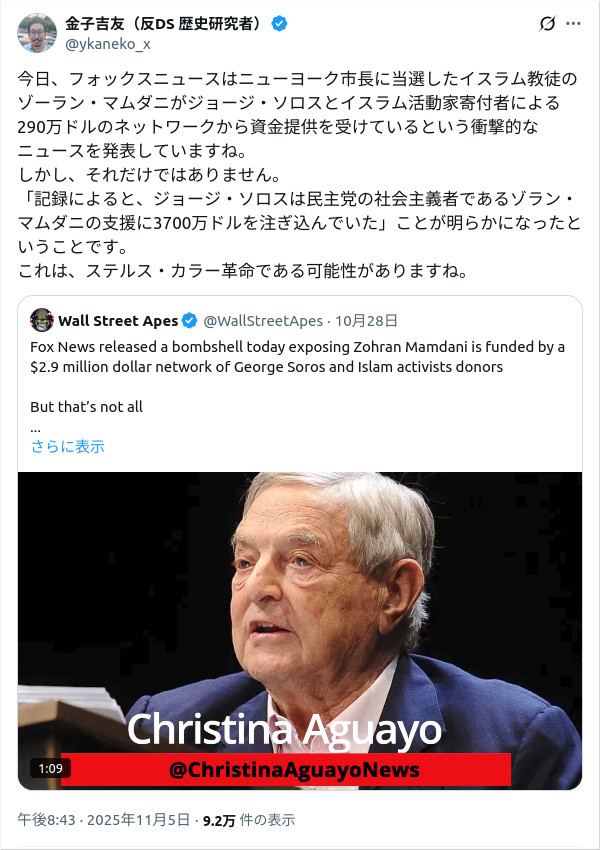Screen dimensions: 600x850
Task: Click the Grok icon in tweet header
Action: (547, 24)
